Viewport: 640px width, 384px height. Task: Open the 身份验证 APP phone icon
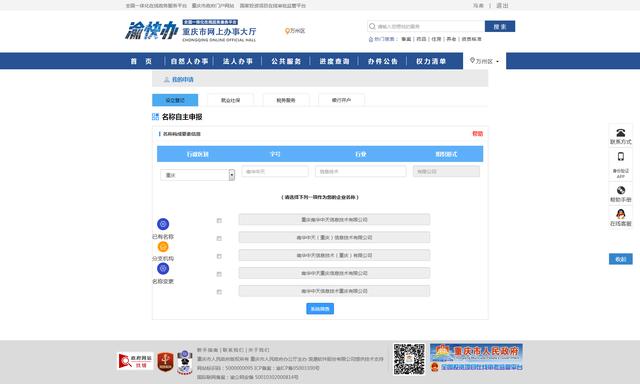[620, 157]
